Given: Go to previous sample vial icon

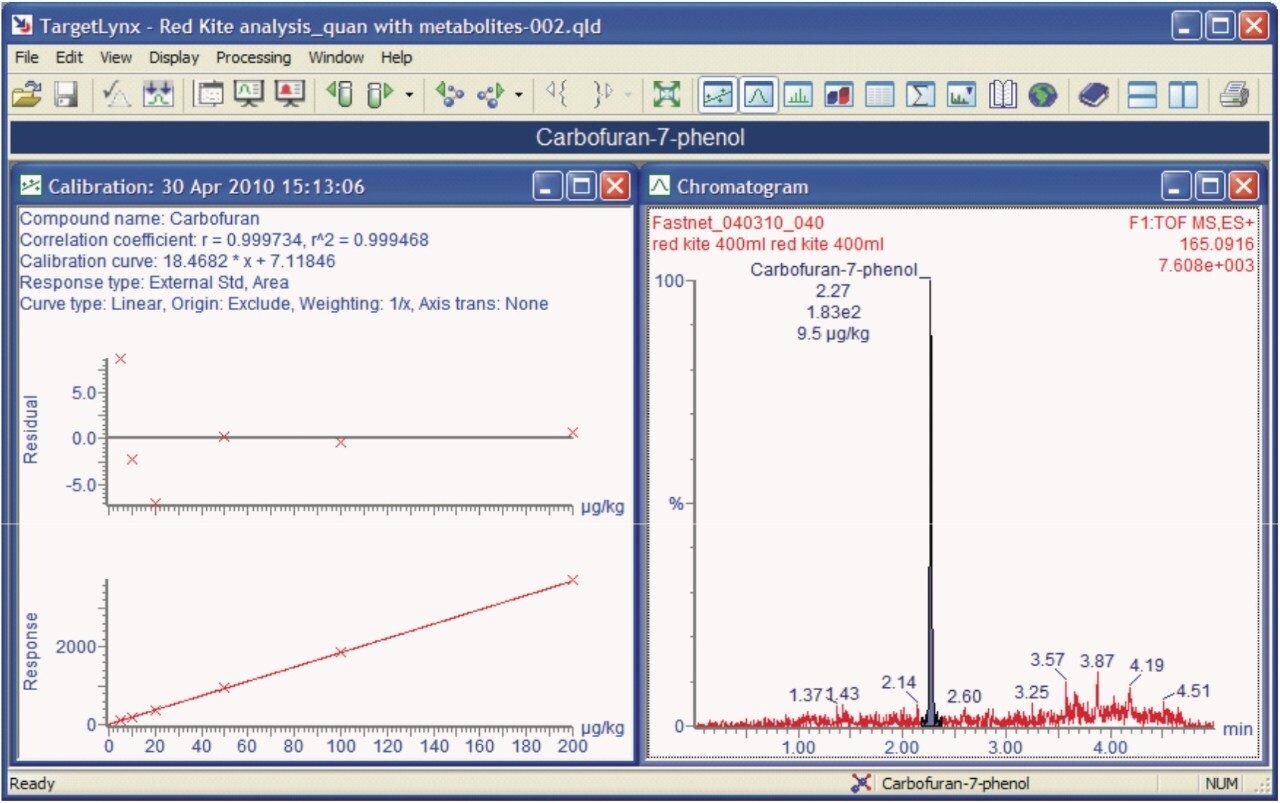Looking at the screenshot, I should [341, 95].
